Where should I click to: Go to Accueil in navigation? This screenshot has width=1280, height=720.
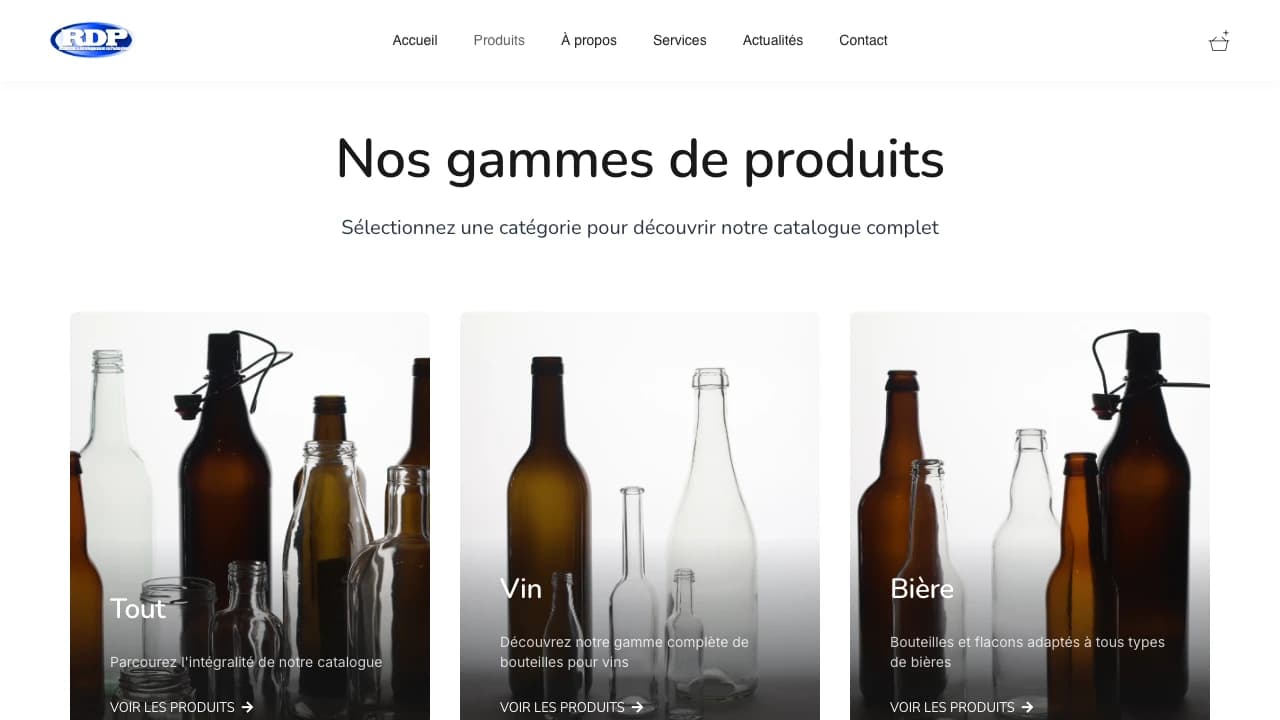(x=415, y=40)
